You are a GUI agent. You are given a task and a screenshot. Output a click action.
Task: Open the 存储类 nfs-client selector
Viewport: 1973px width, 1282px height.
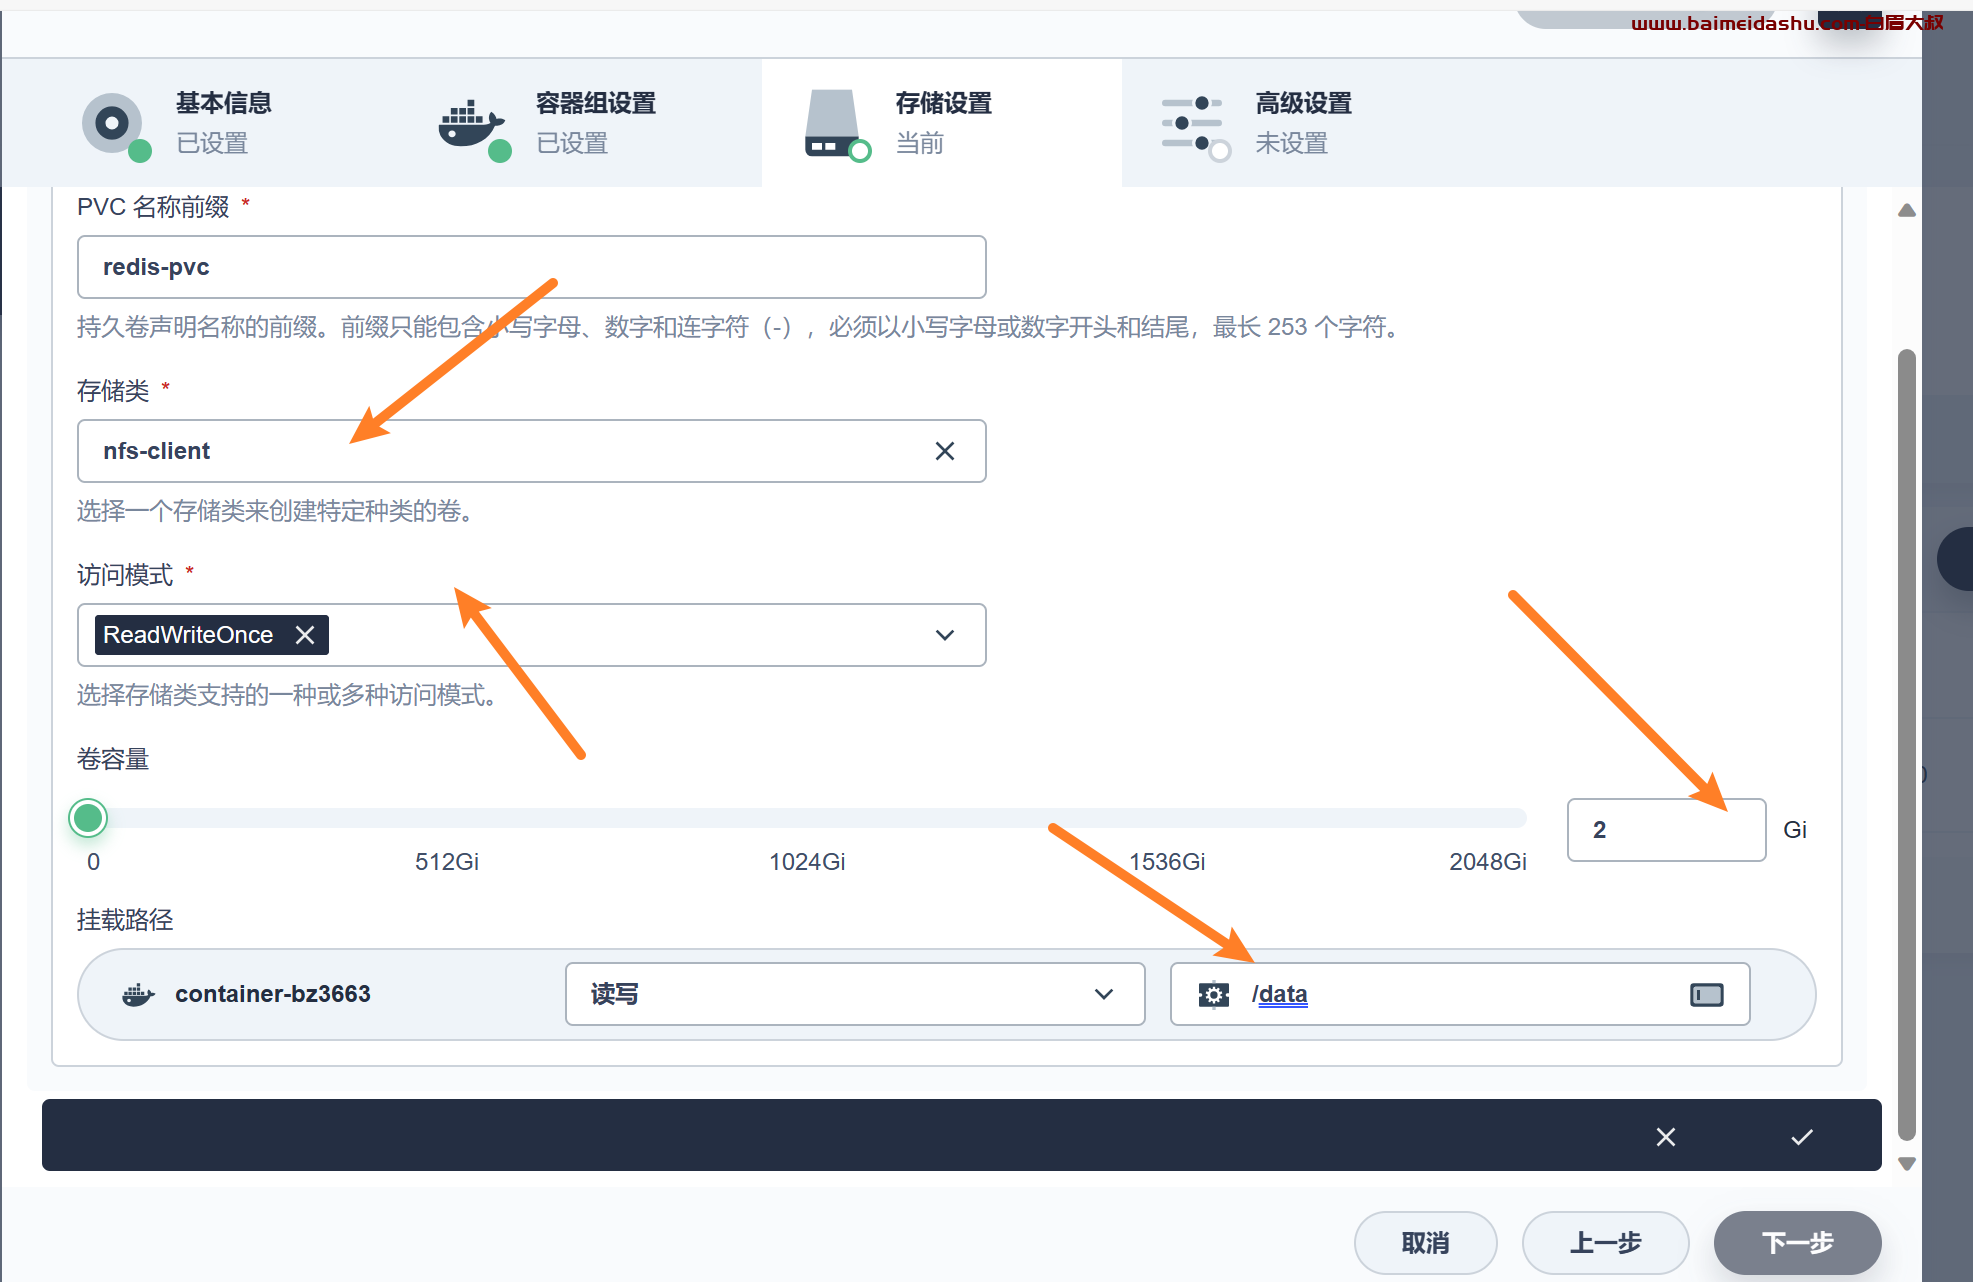click(x=532, y=451)
